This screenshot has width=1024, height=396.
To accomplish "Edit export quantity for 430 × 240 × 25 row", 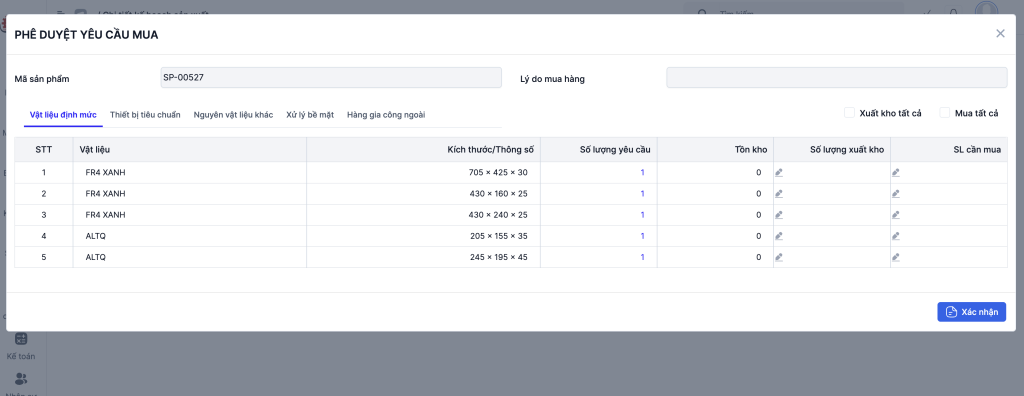I will point(778,215).
